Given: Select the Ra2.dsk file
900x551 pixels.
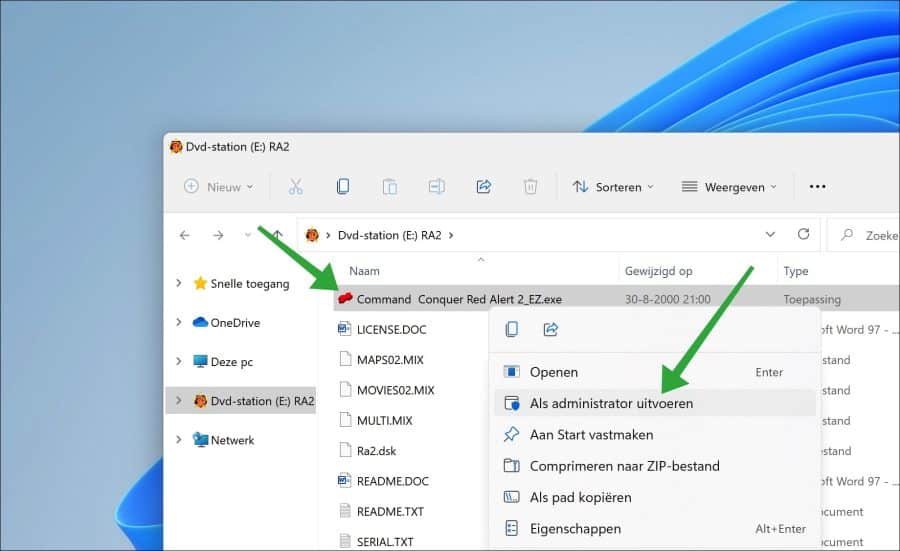Looking at the screenshot, I should click(x=376, y=451).
